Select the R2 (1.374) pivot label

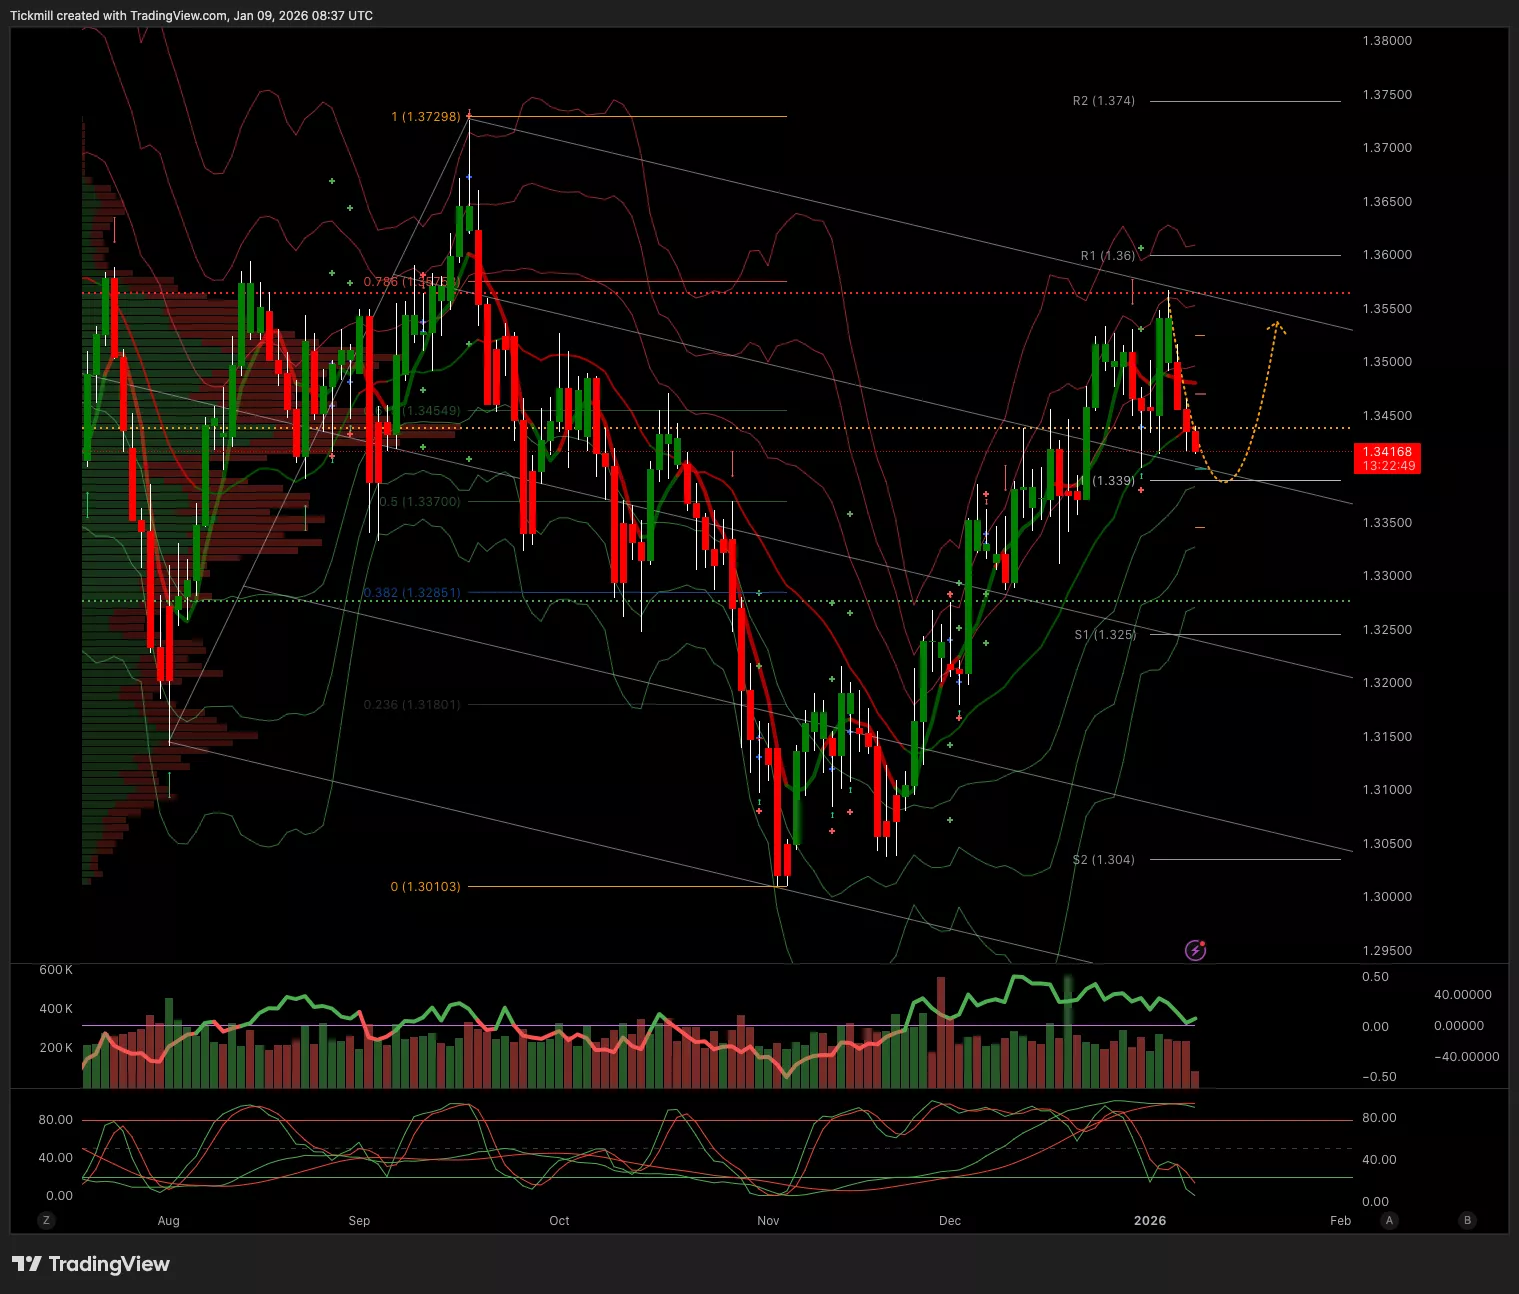coord(1103,101)
